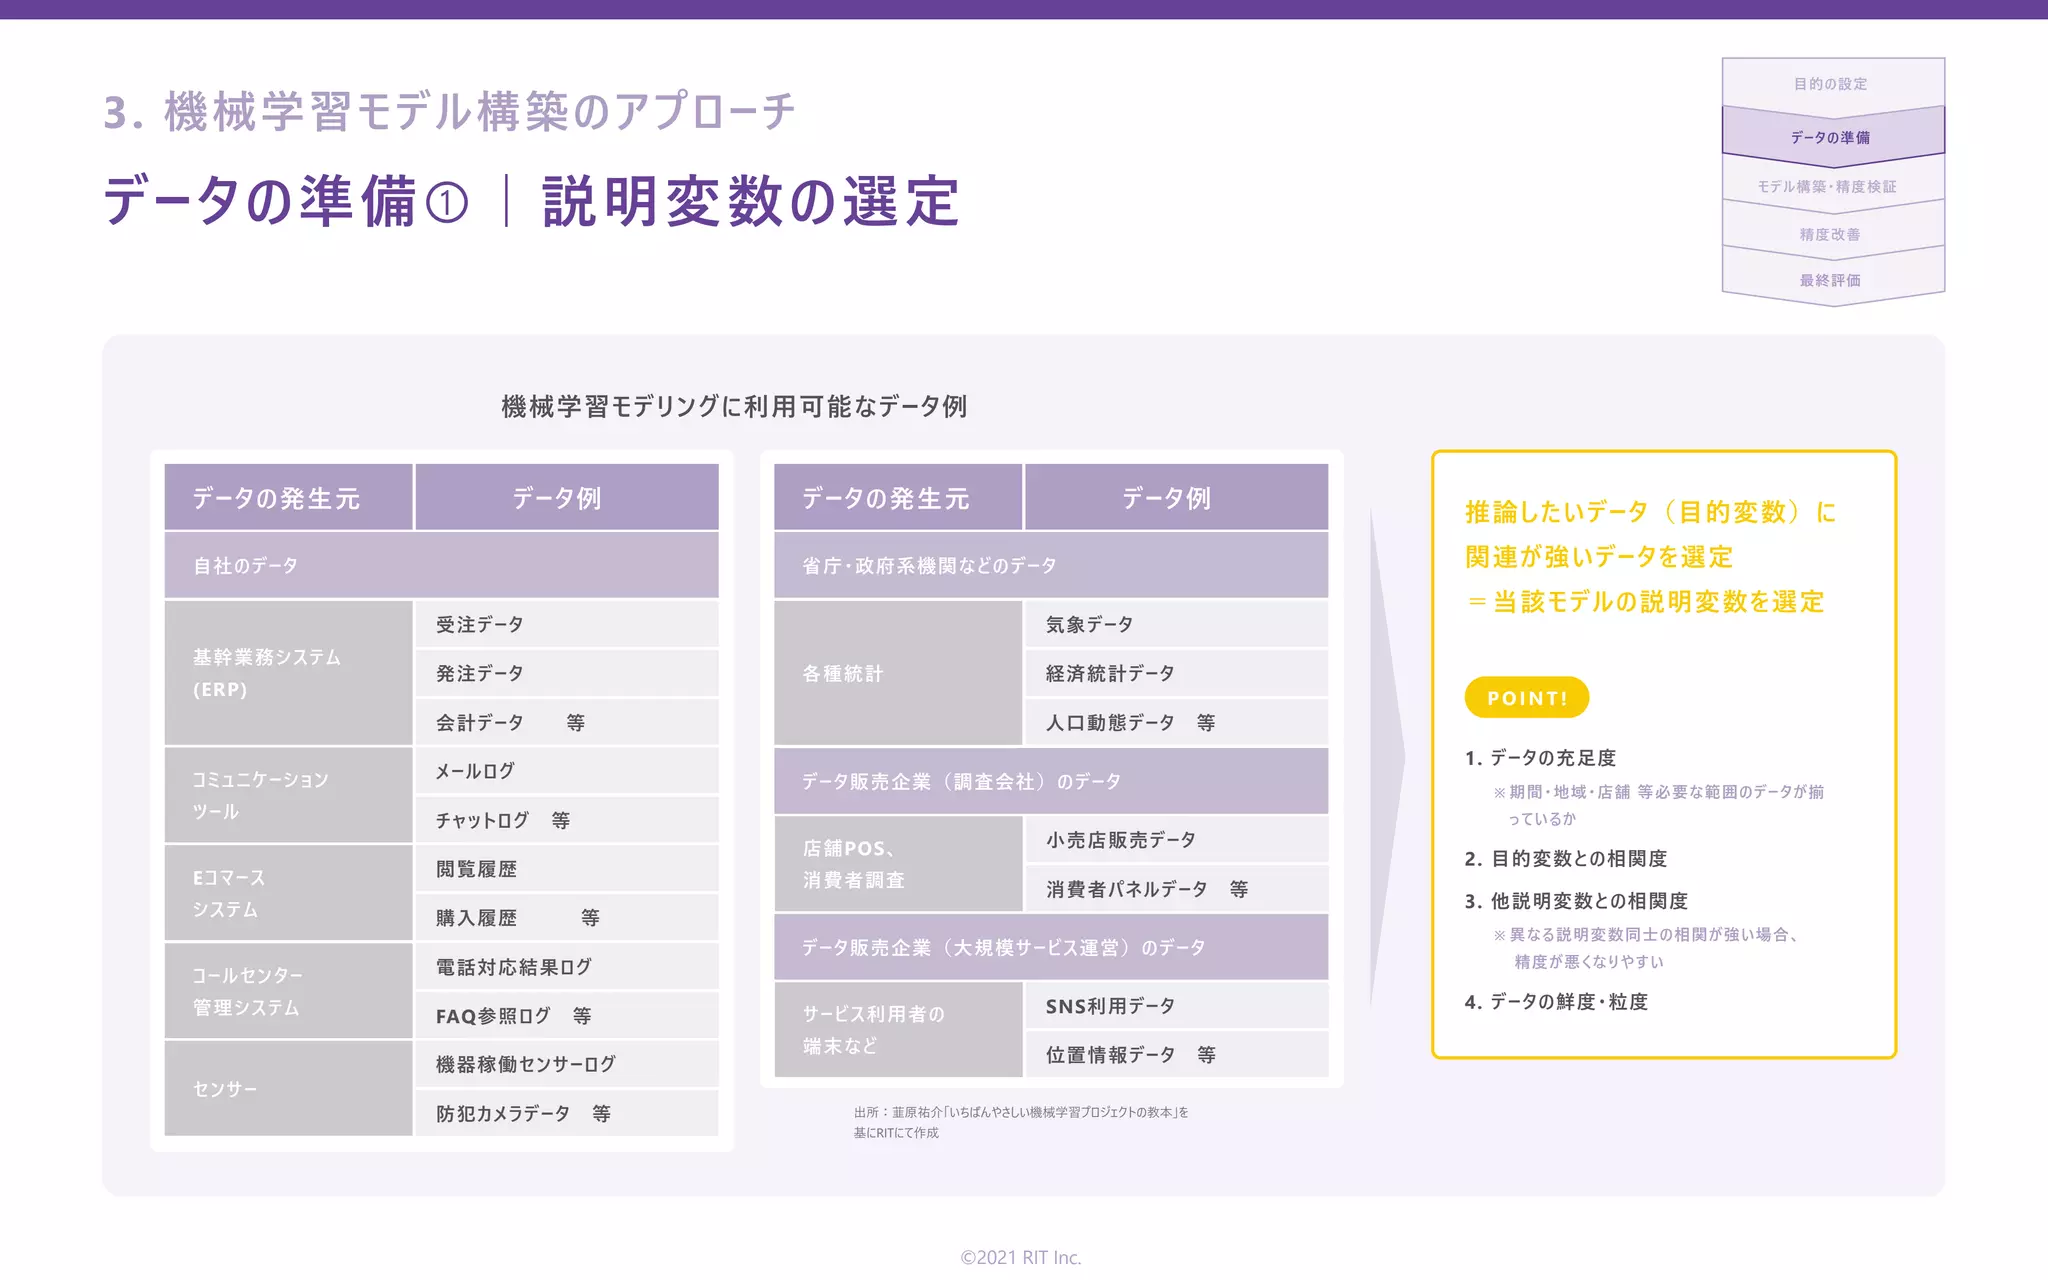Viewport: 2048px width, 1280px height.
Task: Click the 発注データ cell
Action: (x=567, y=673)
